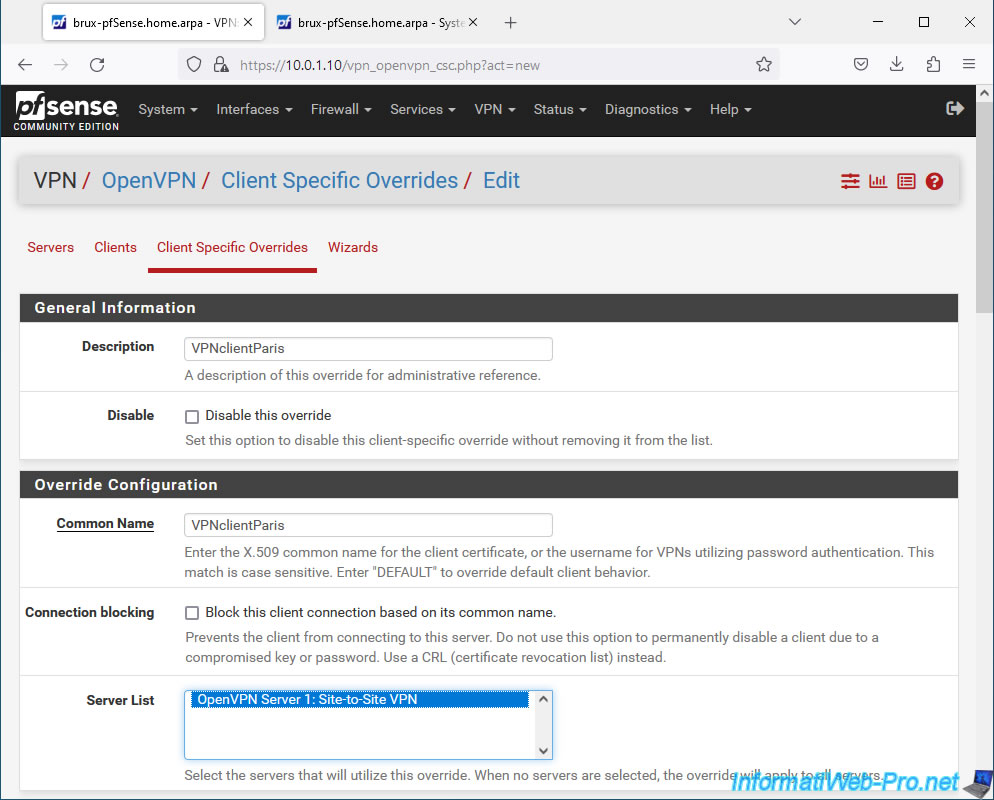
Task: Save page to Pocket icon
Action: tap(861, 64)
